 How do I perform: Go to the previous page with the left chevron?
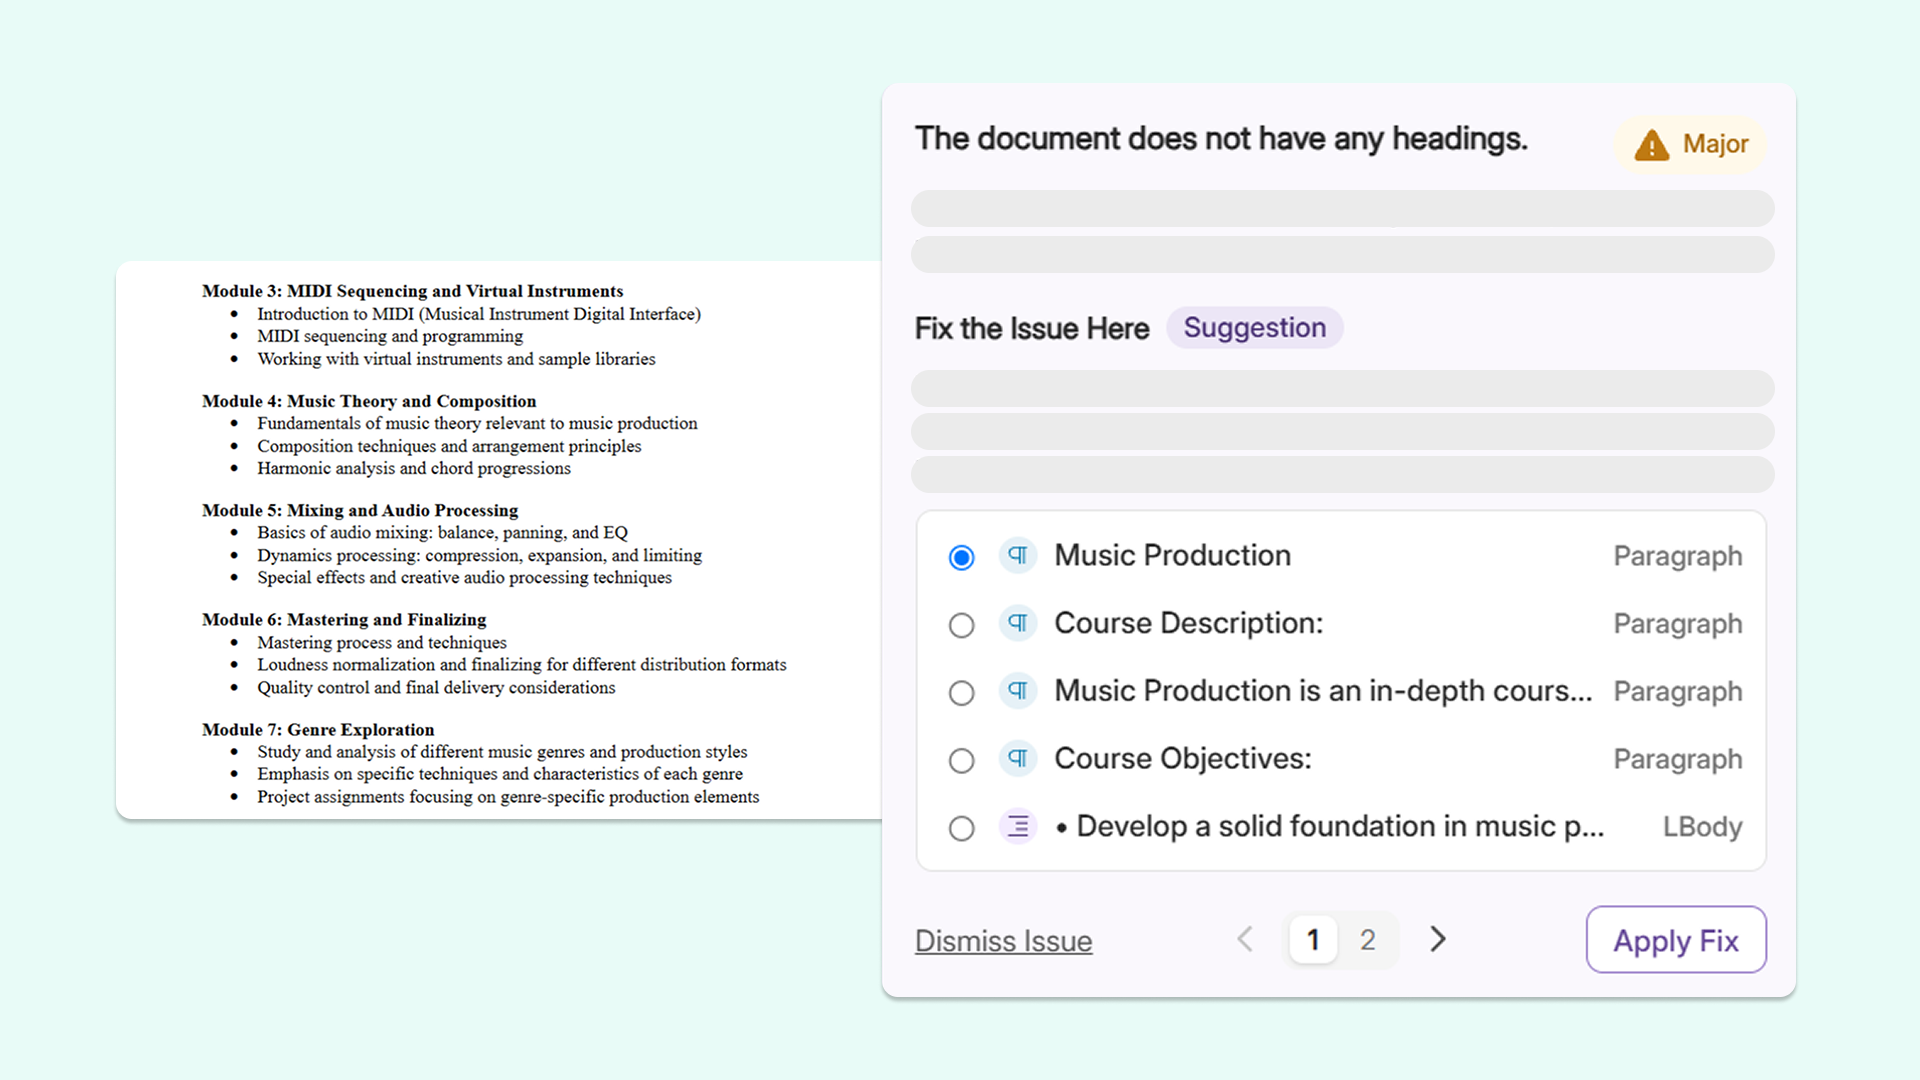(x=1245, y=939)
